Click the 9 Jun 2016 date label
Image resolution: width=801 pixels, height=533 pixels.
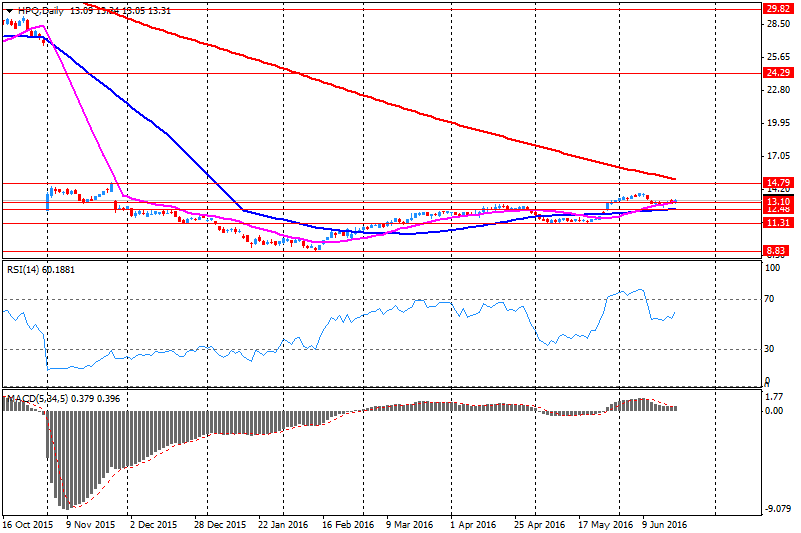click(x=665, y=525)
